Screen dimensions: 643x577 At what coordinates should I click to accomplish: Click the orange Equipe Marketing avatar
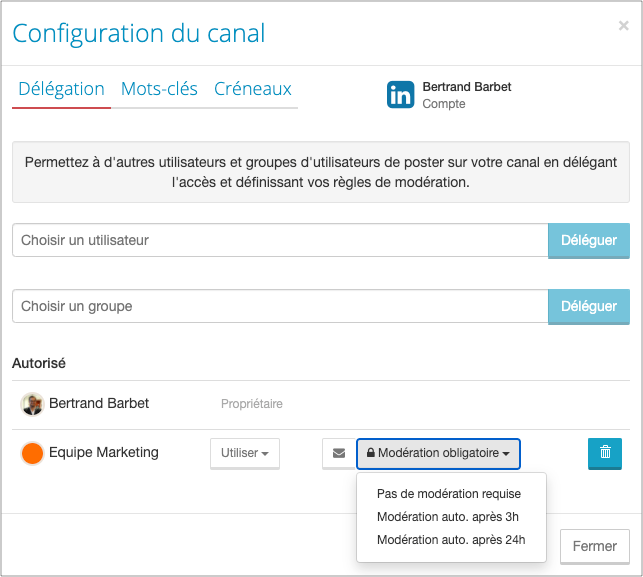pos(32,453)
